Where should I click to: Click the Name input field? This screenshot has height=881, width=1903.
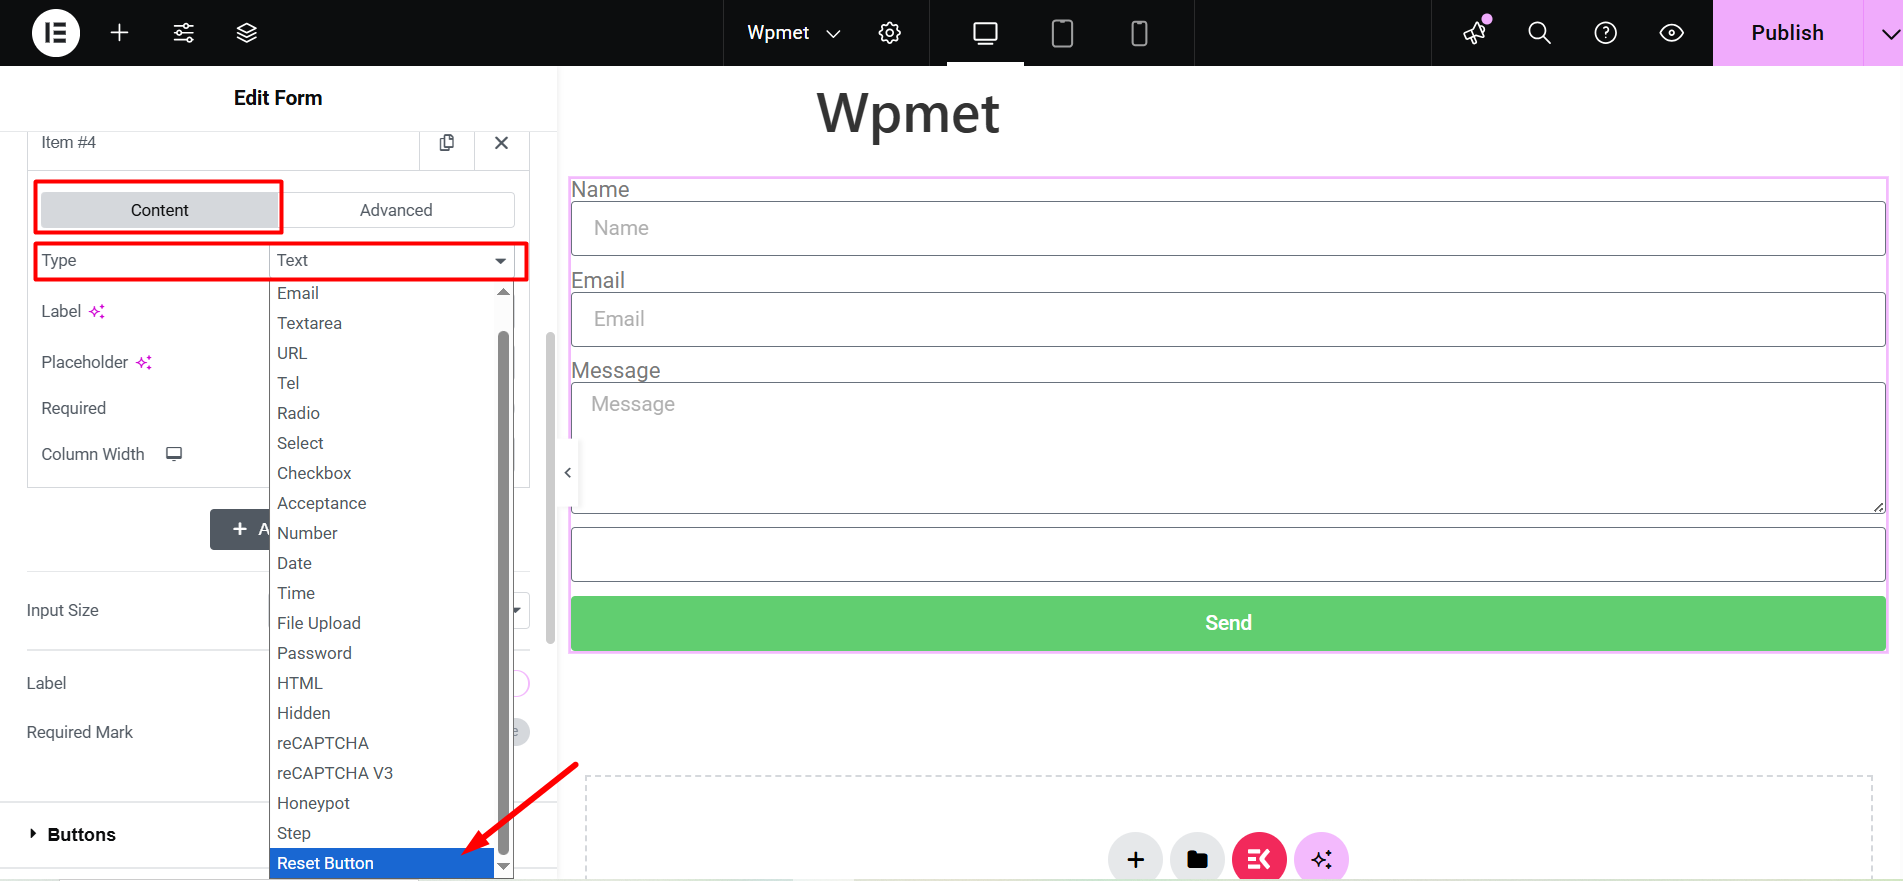pyautogui.click(x=1228, y=228)
